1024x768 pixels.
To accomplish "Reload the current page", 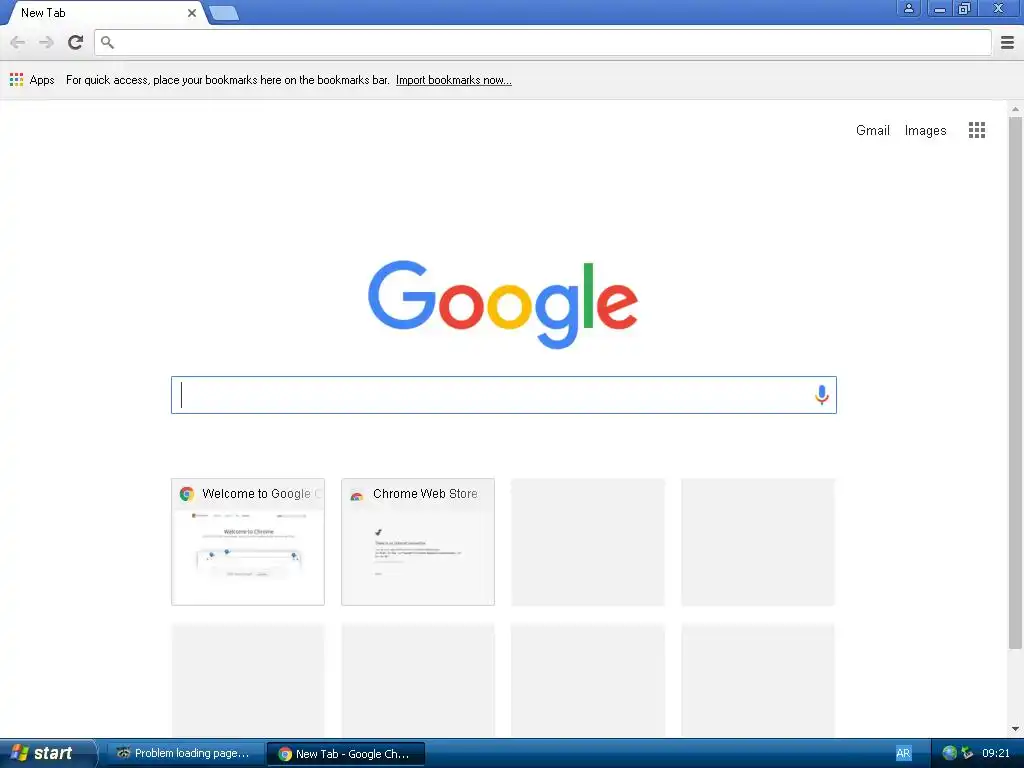I will click(76, 42).
